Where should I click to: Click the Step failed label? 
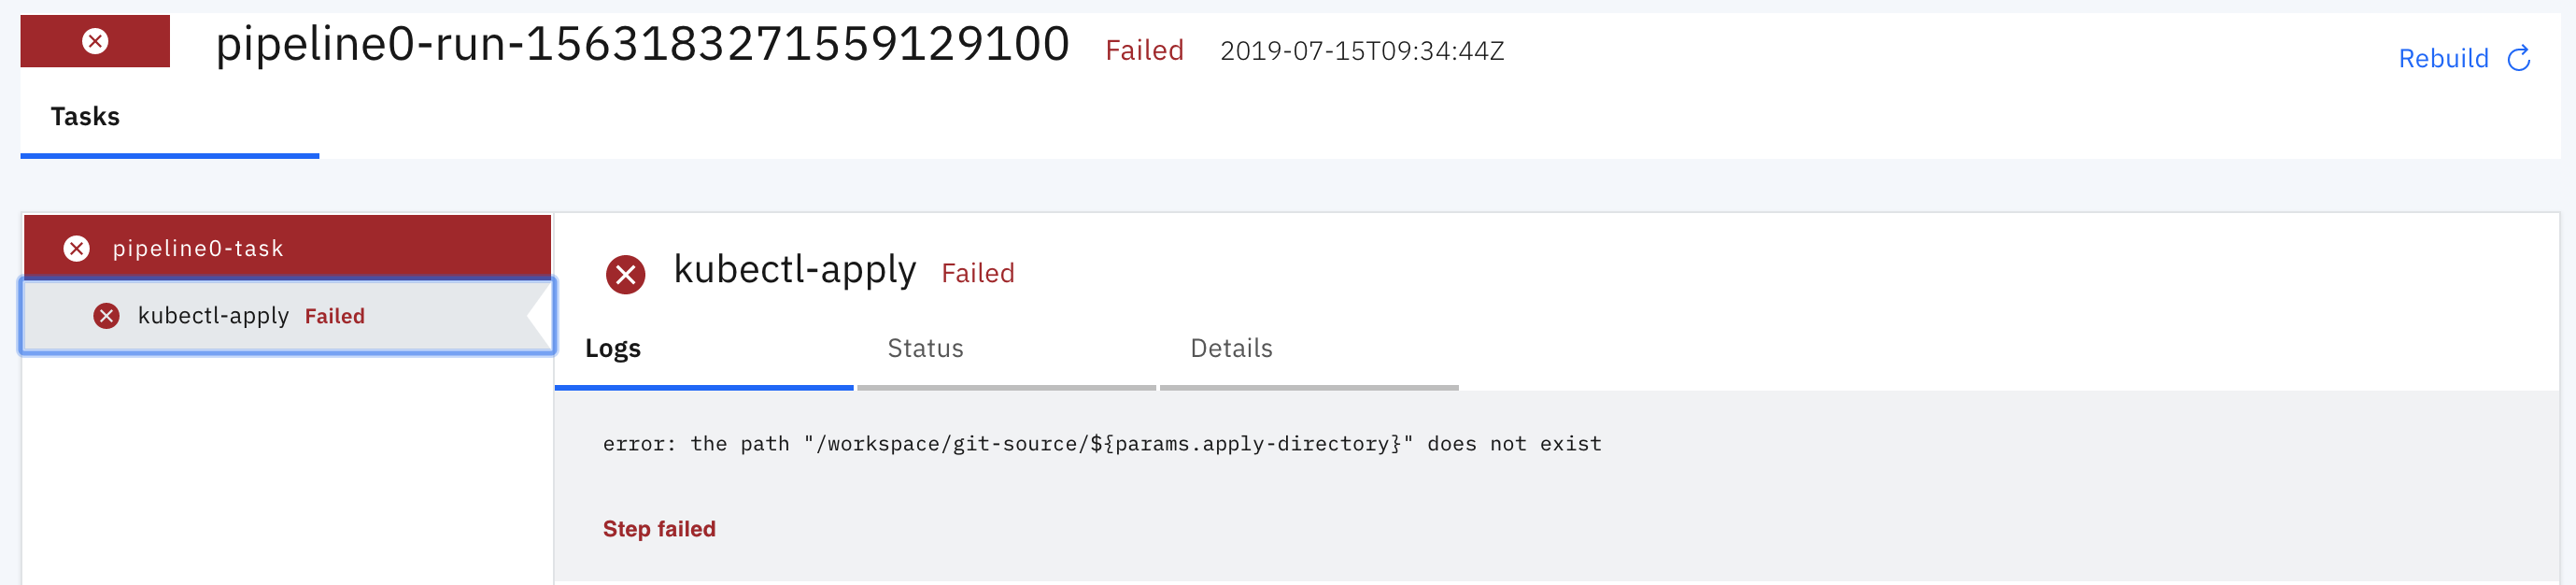(659, 528)
